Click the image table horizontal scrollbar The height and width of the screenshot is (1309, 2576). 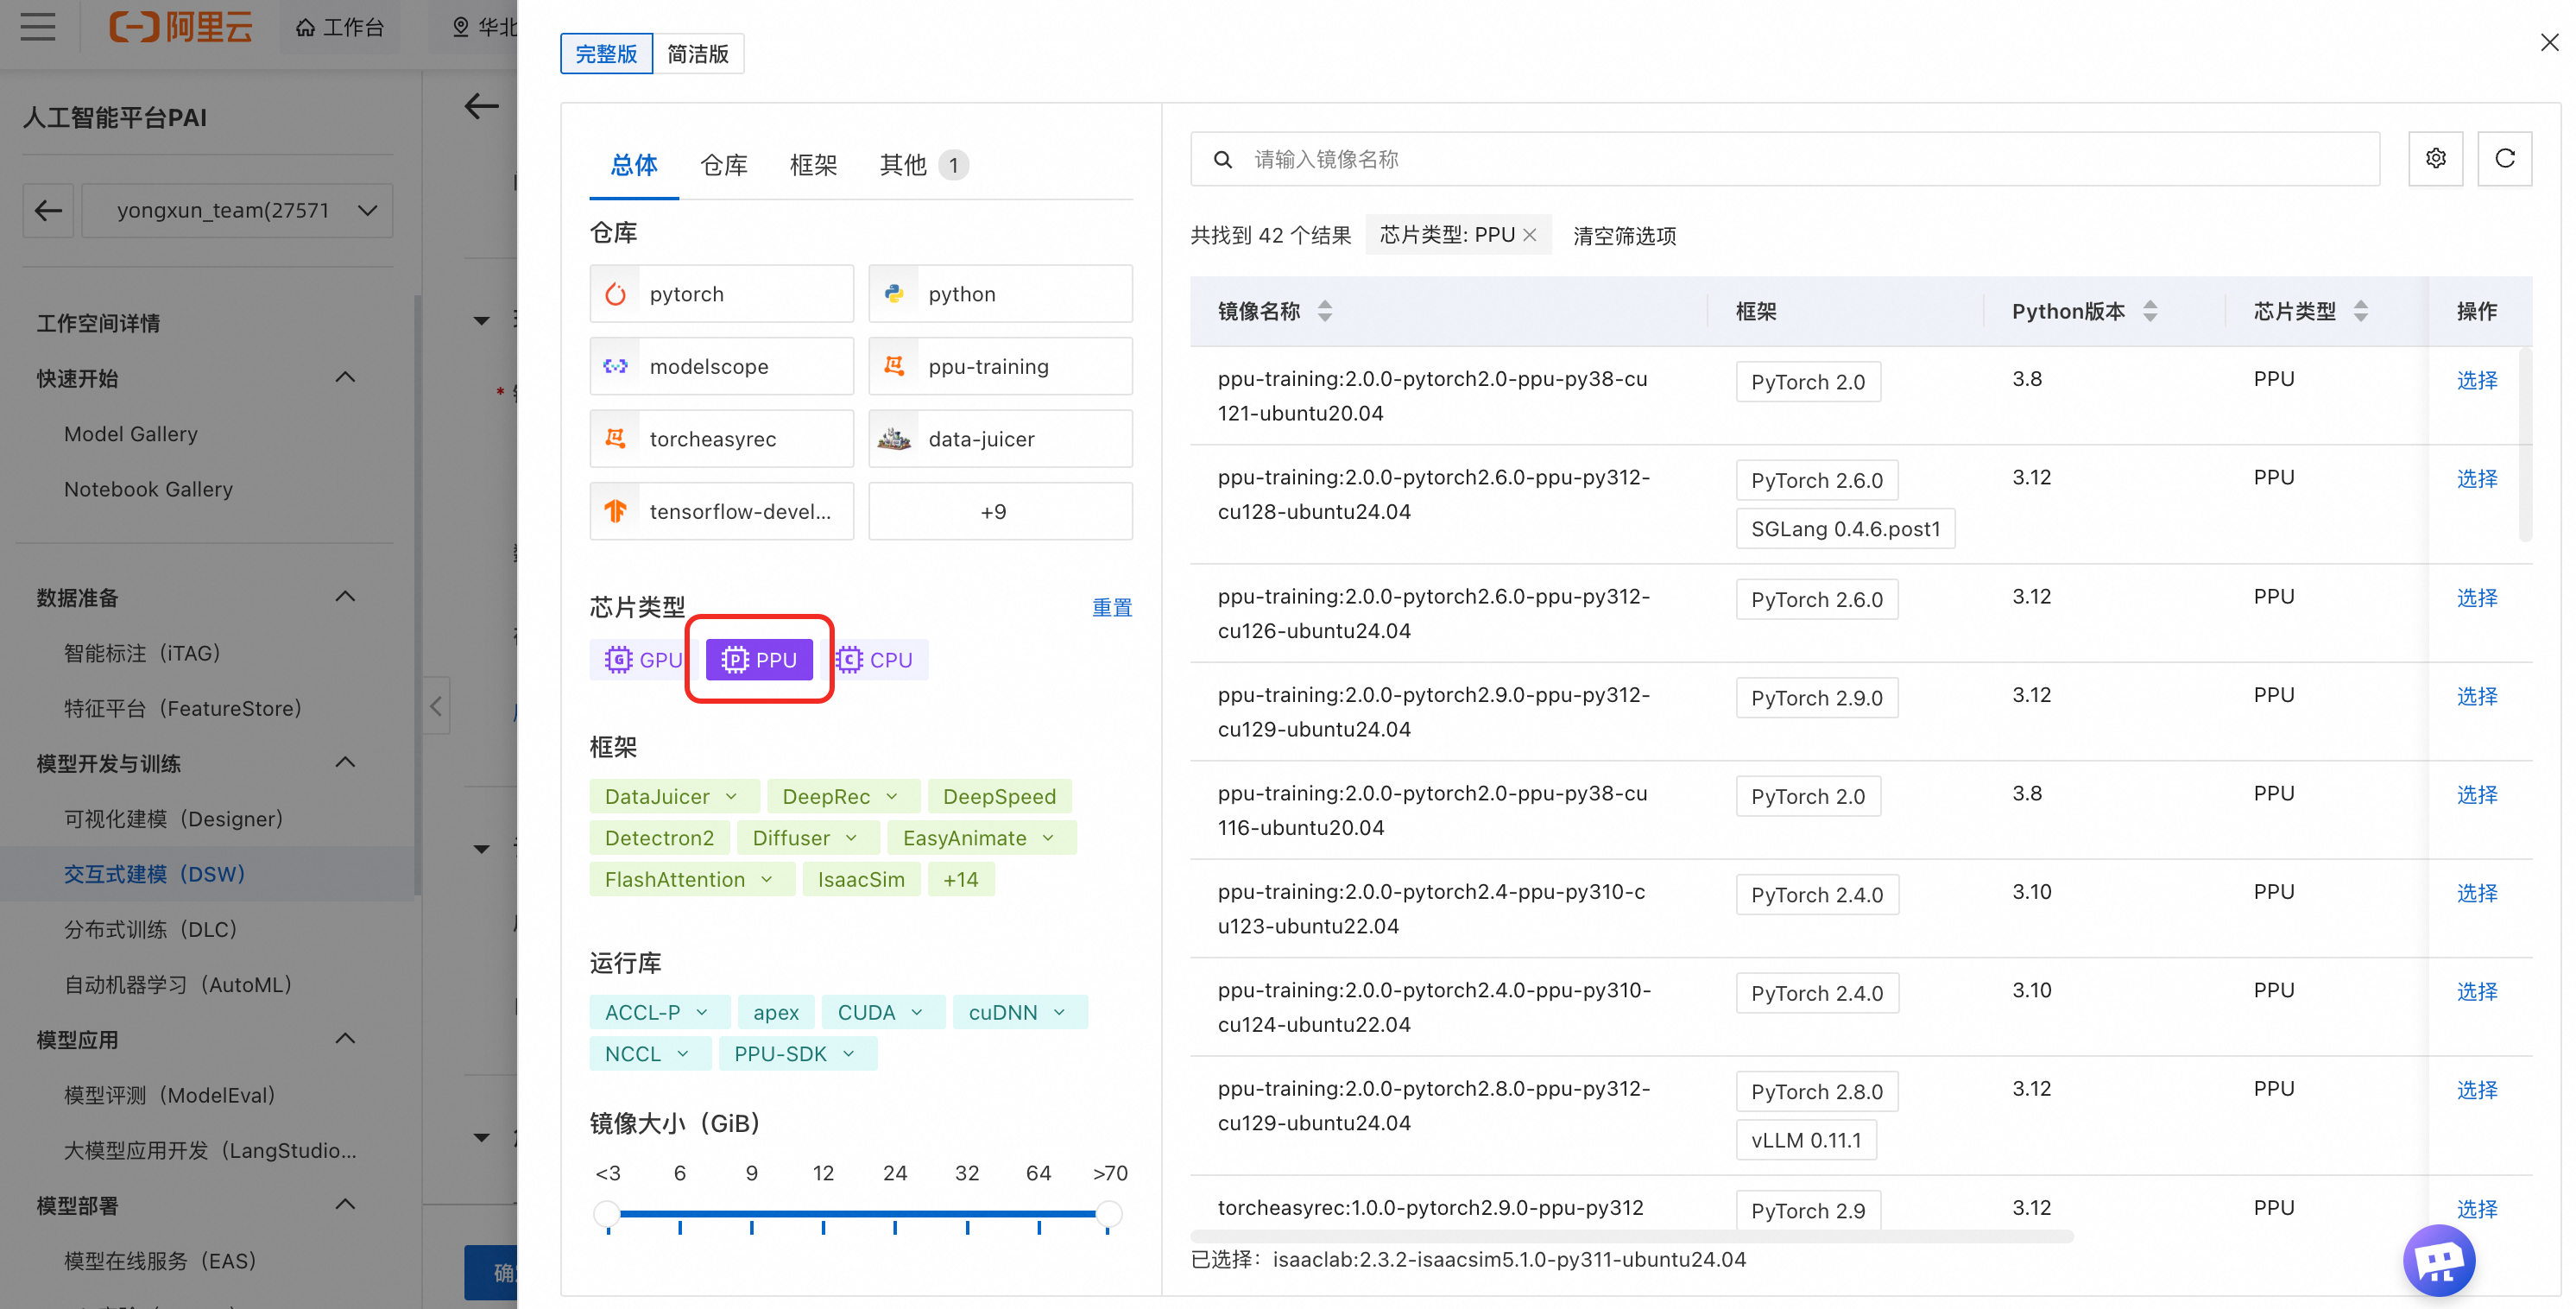coord(1631,1237)
